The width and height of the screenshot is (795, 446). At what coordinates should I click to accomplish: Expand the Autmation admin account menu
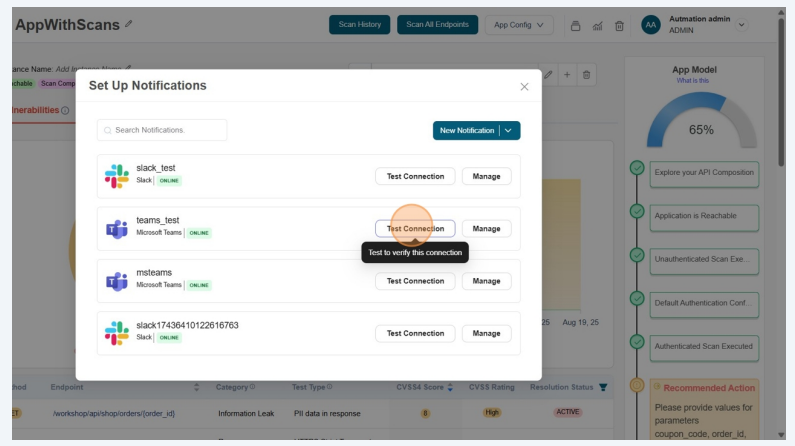(741, 25)
